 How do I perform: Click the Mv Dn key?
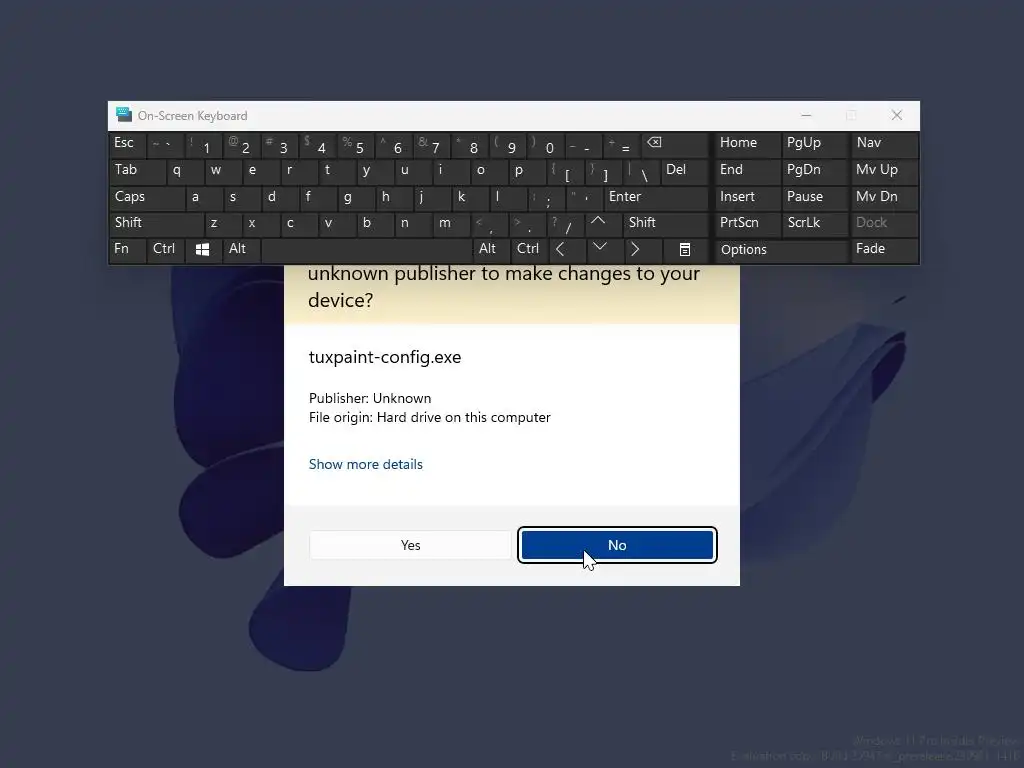point(884,197)
